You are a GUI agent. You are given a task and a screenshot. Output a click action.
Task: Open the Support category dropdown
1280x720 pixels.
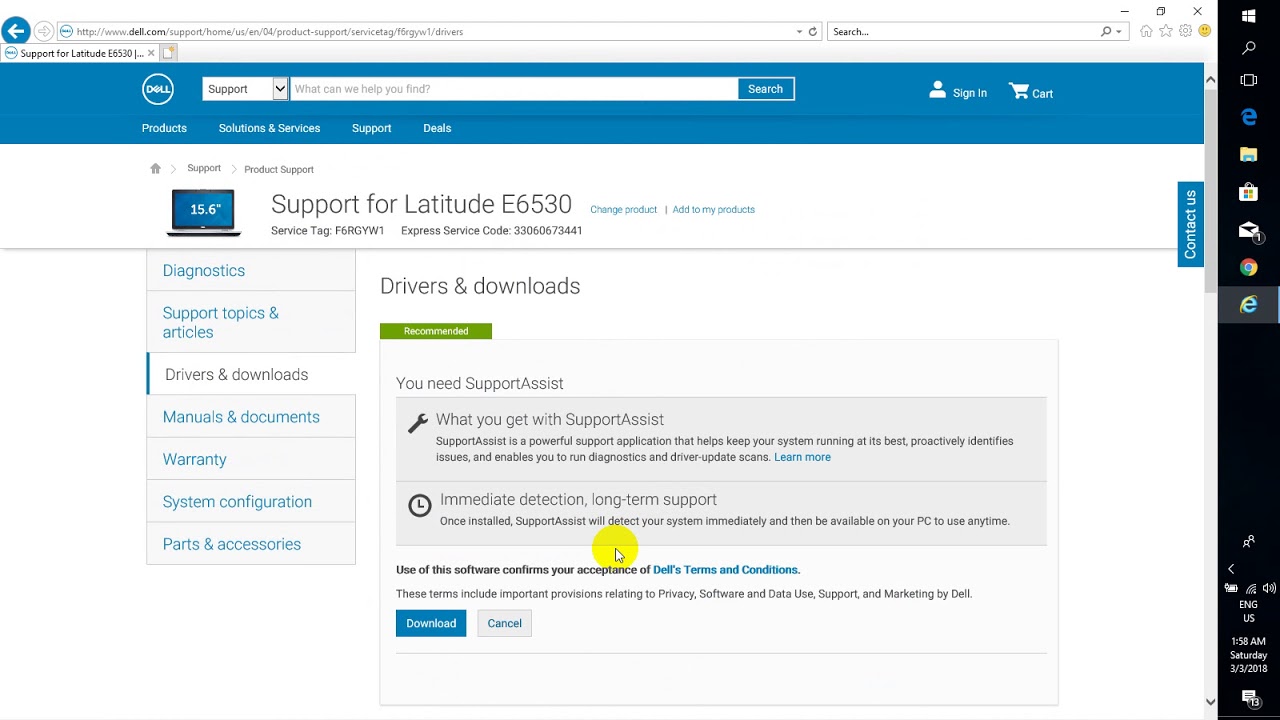pyautogui.click(x=245, y=89)
